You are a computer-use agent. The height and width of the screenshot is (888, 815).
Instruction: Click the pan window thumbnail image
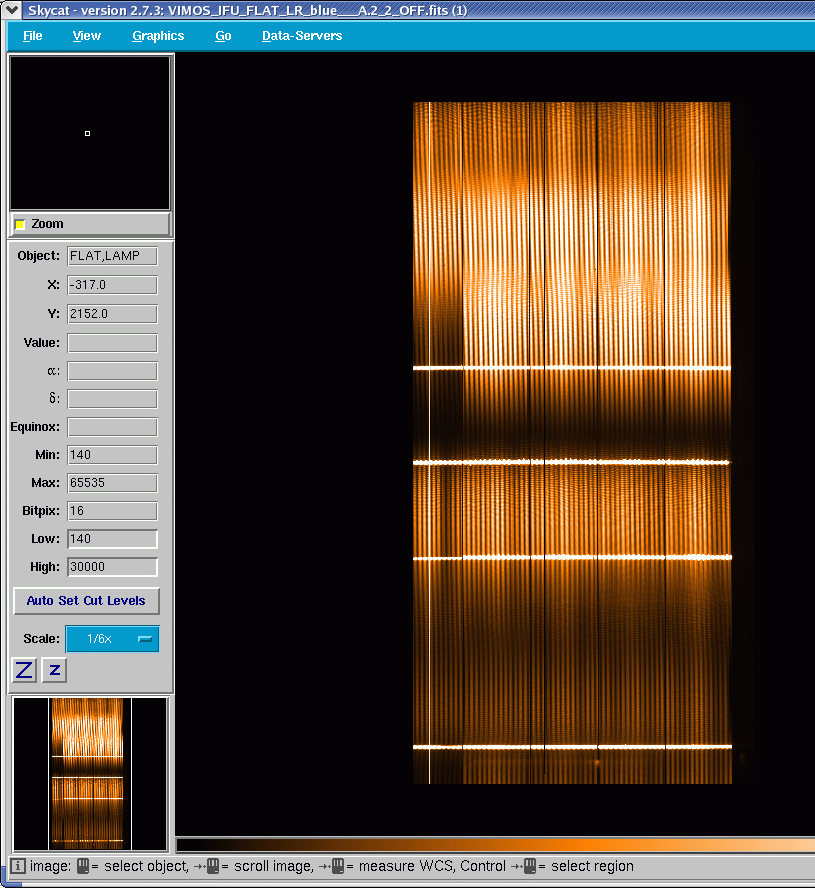[90, 774]
